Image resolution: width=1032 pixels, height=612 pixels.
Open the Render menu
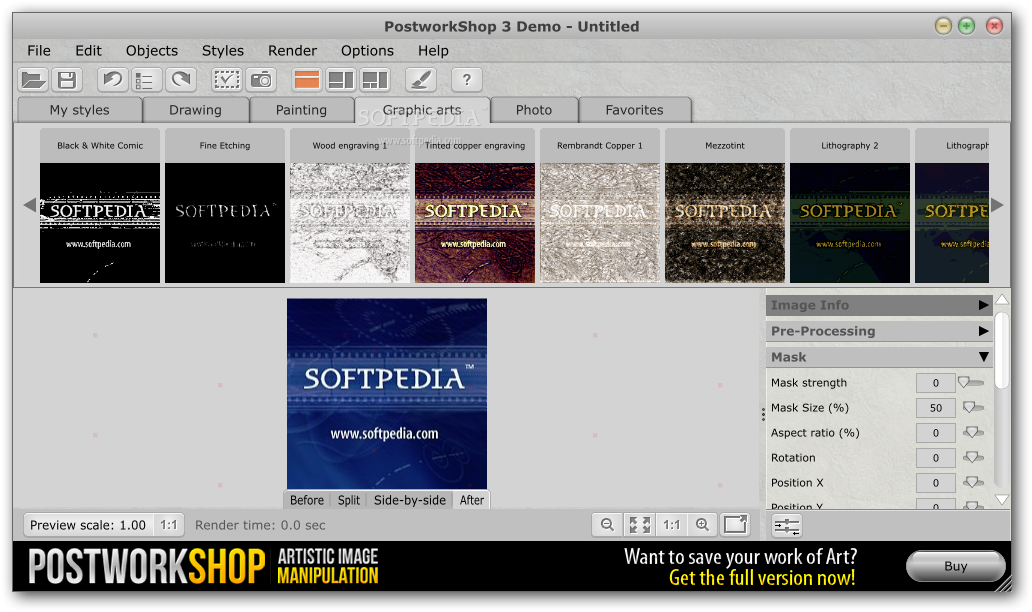pyautogui.click(x=292, y=51)
